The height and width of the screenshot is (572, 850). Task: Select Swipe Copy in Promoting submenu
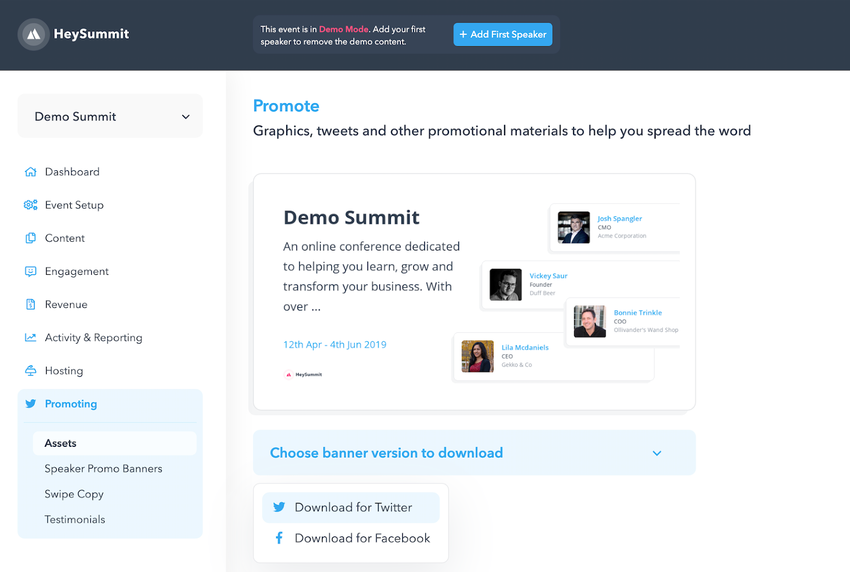[74, 494]
